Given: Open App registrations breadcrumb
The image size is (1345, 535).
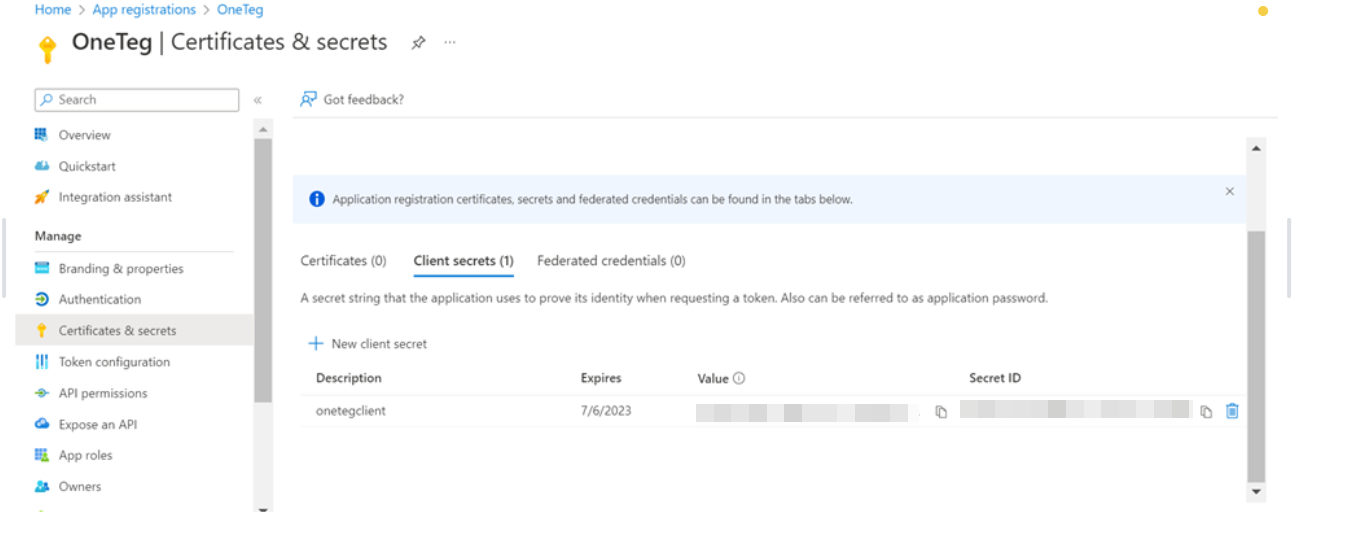Looking at the screenshot, I should click(x=144, y=10).
